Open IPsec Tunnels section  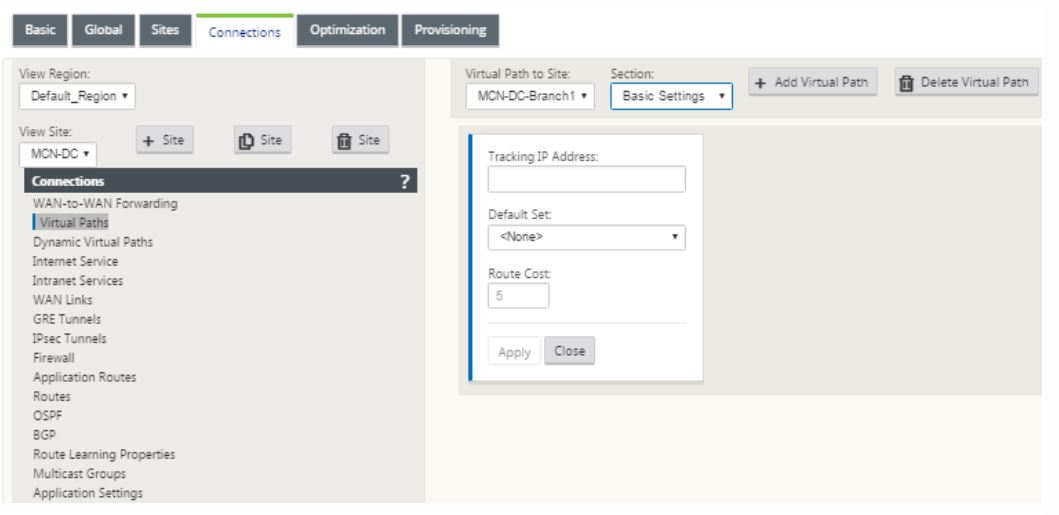coord(70,338)
